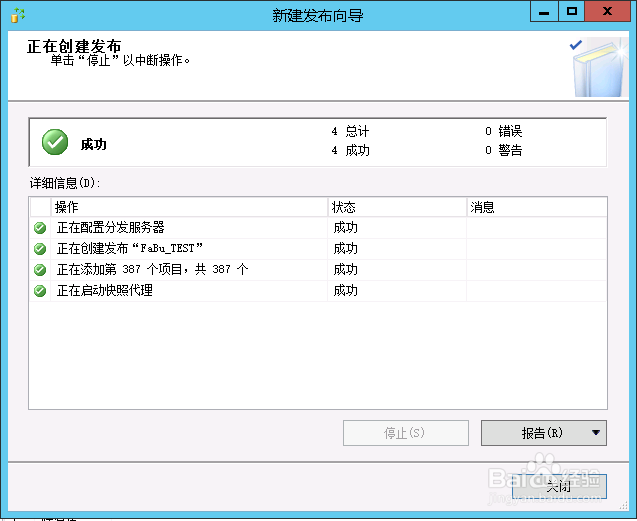
Task: Click the 操作 column header
Action: [x=189, y=207]
